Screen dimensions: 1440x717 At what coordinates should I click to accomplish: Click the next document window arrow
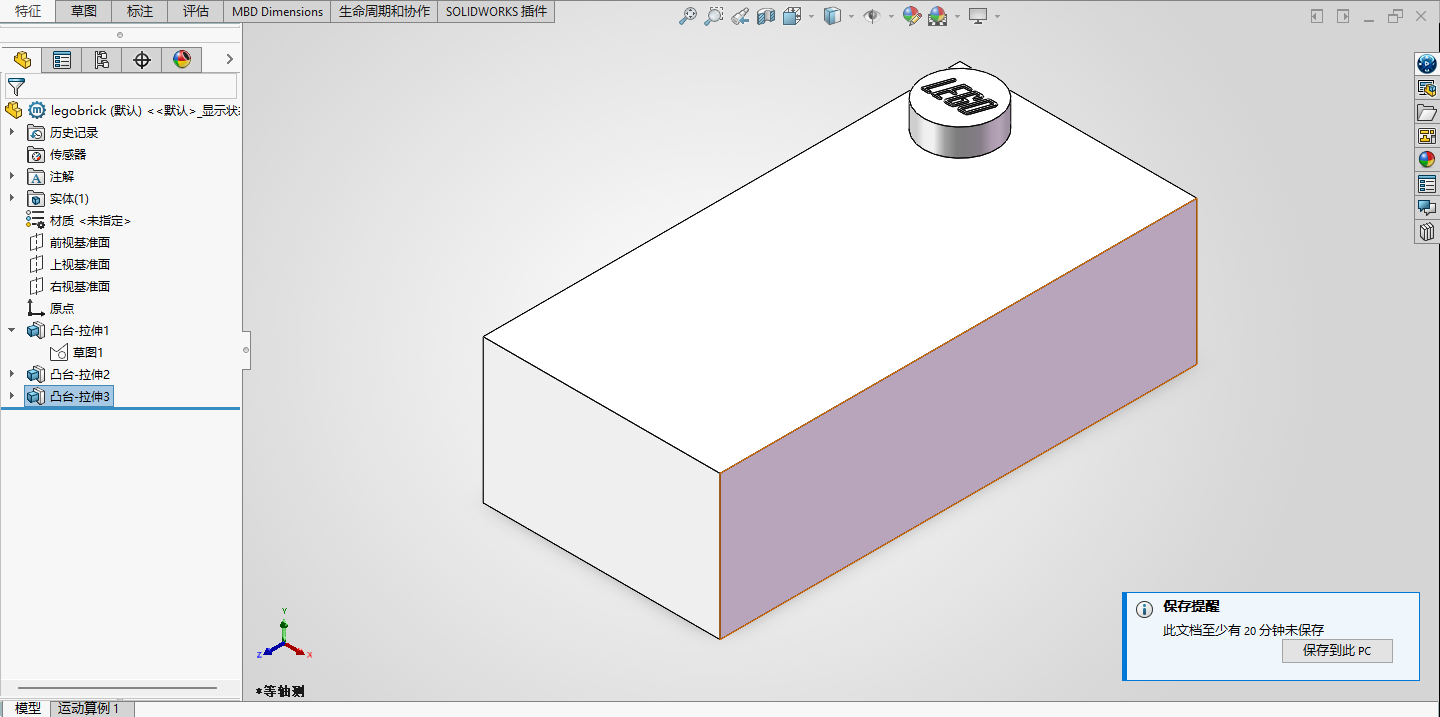[1343, 16]
